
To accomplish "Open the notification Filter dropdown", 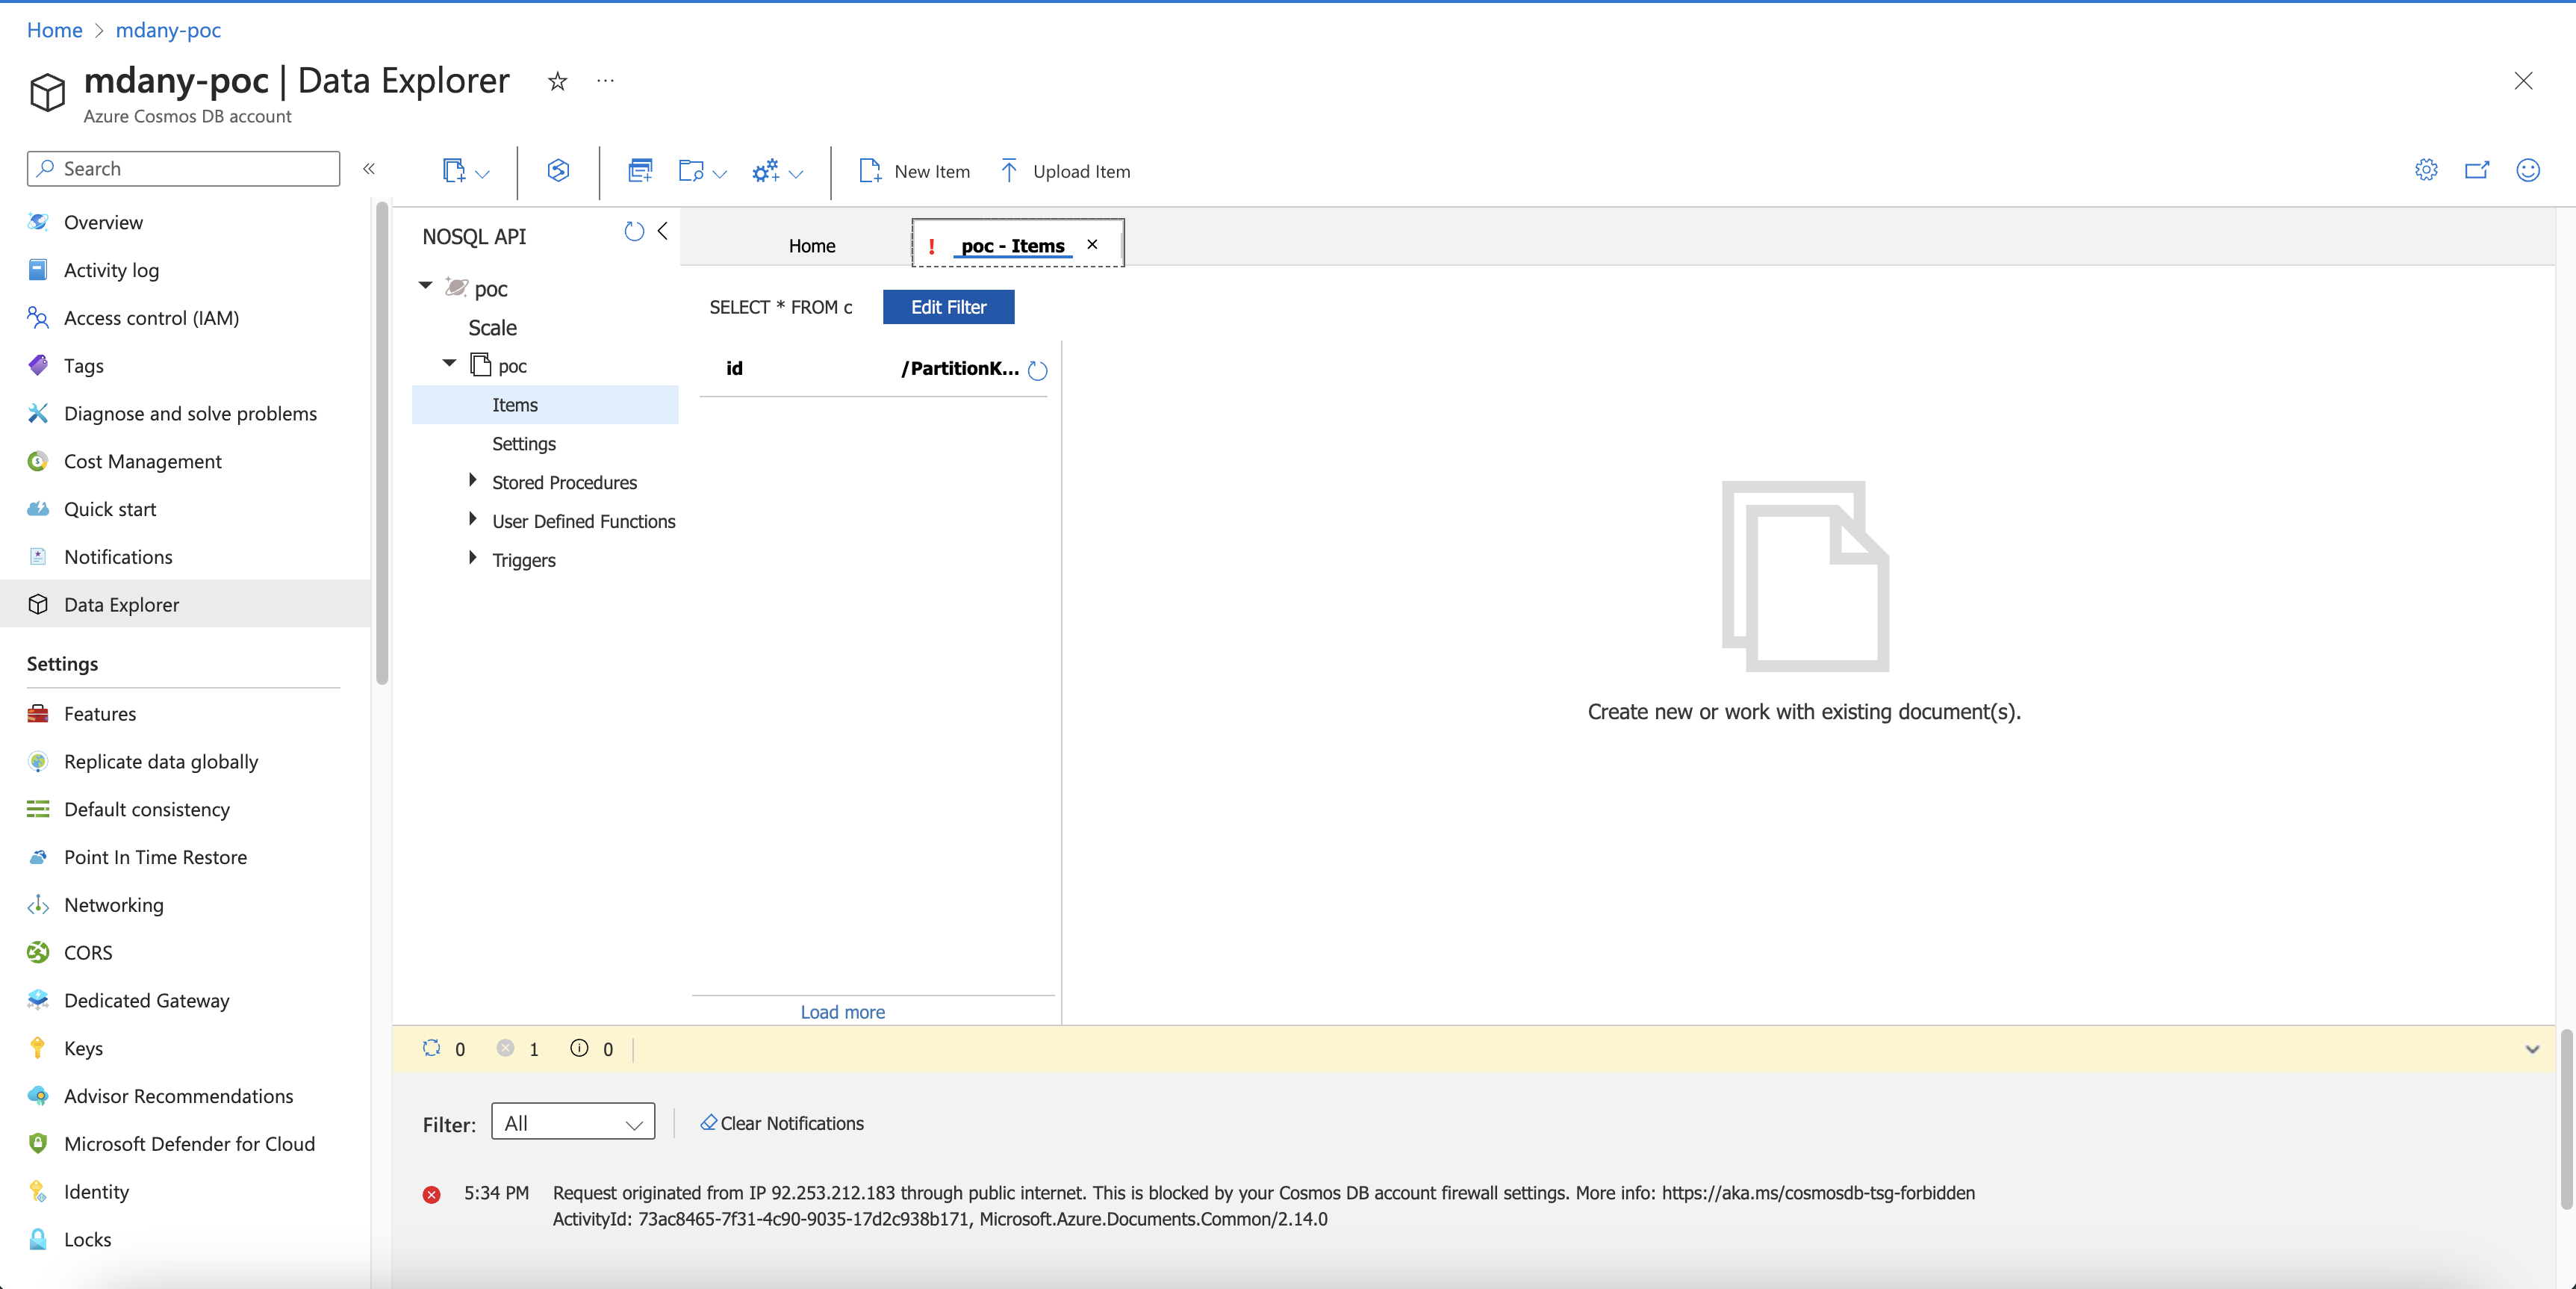I will click(573, 1122).
